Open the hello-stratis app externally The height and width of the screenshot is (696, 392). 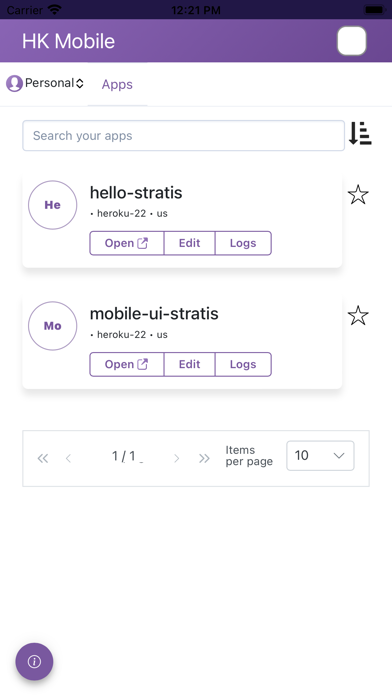coord(127,243)
